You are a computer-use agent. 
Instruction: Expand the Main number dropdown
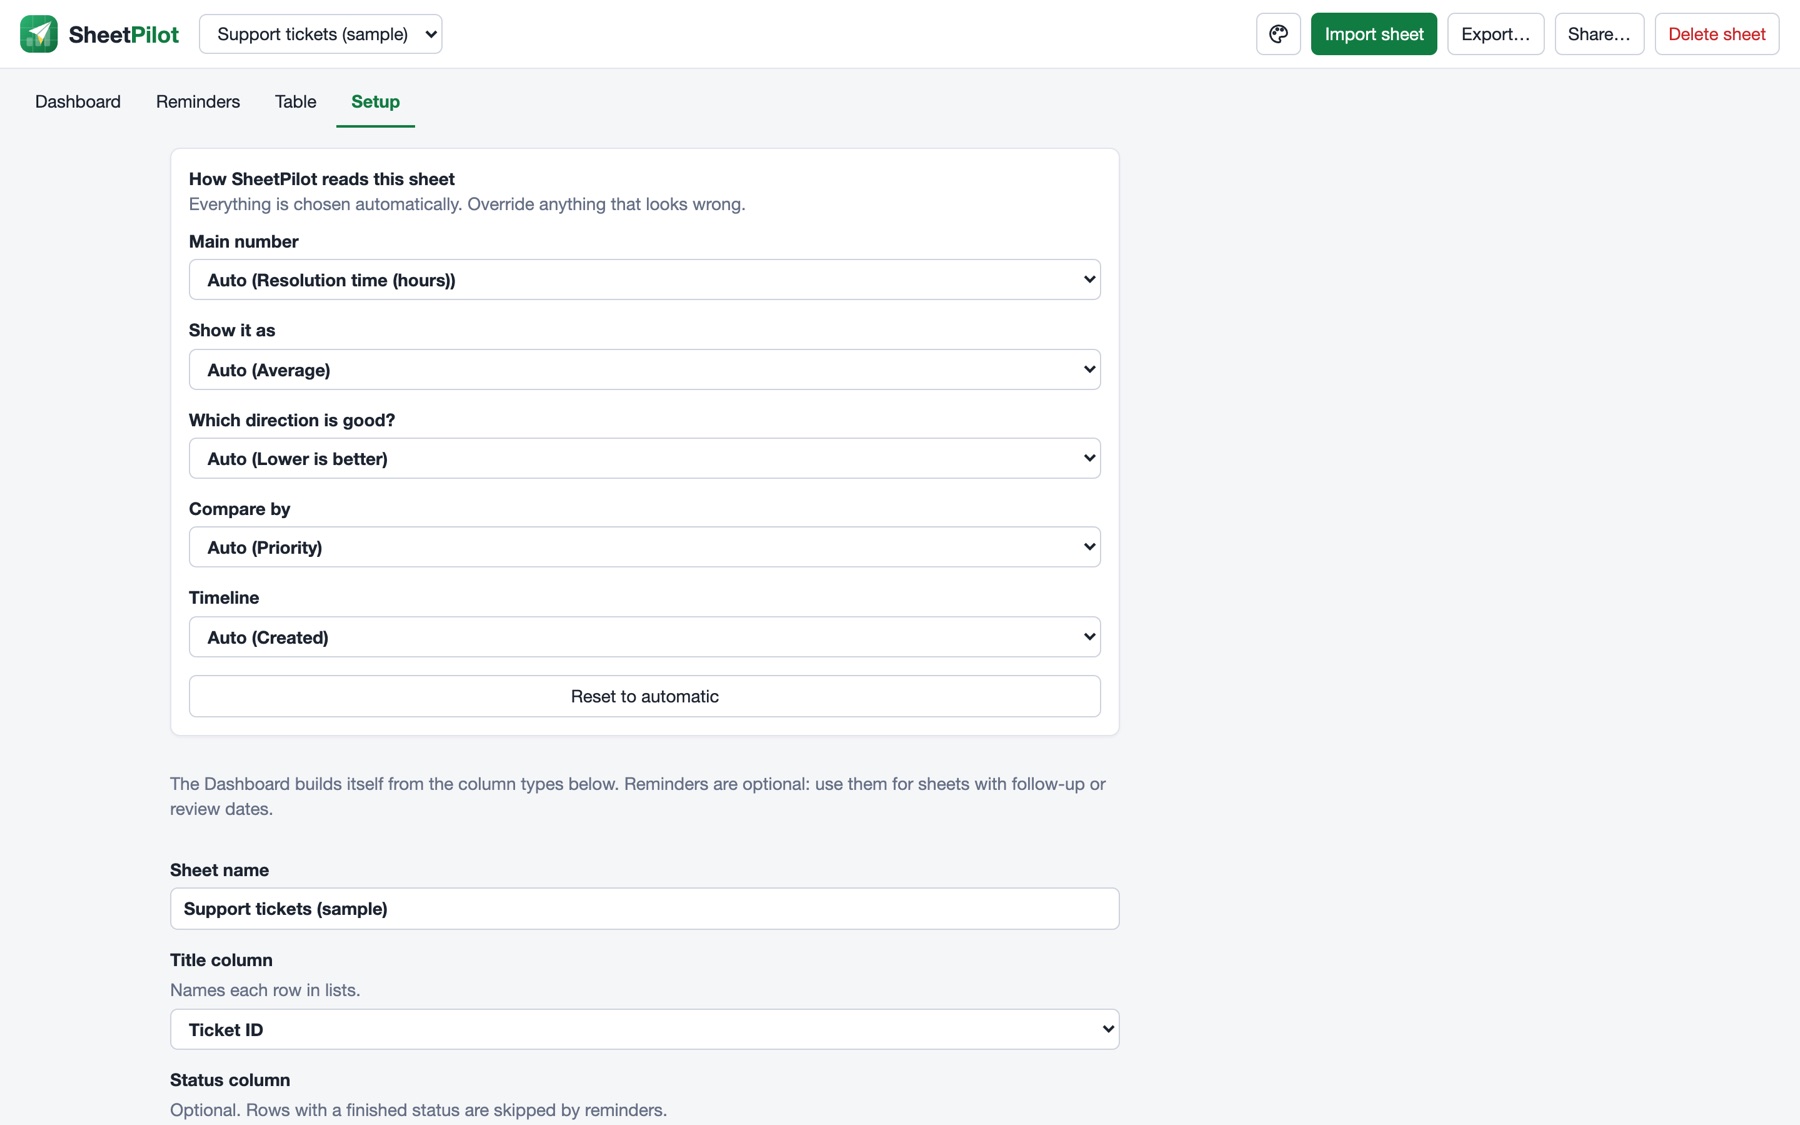[x=645, y=280]
